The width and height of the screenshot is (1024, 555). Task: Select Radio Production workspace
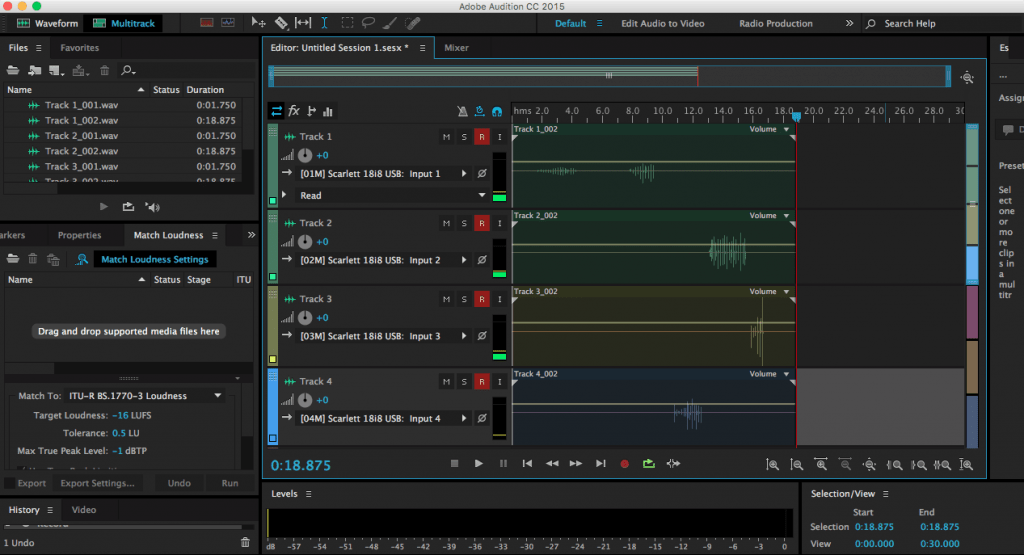click(x=776, y=24)
